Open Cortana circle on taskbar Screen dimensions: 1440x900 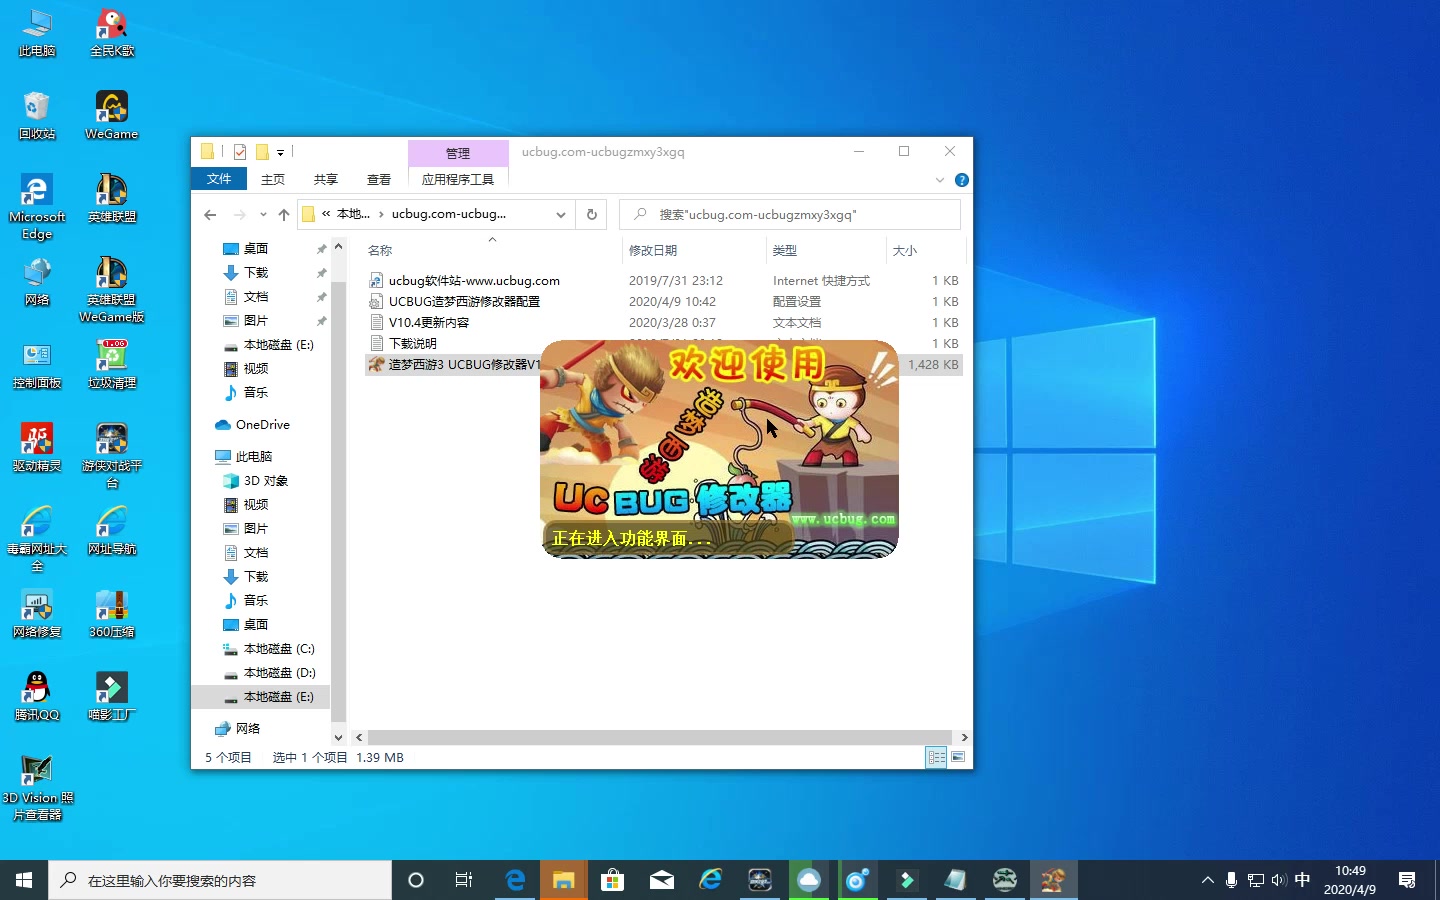(416, 880)
